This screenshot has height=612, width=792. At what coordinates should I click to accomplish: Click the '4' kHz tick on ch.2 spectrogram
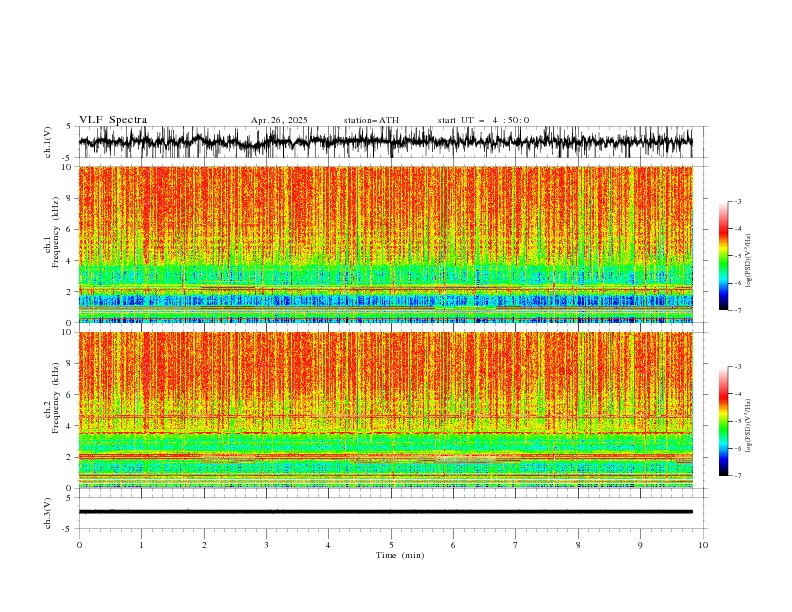click(x=70, y=426)
